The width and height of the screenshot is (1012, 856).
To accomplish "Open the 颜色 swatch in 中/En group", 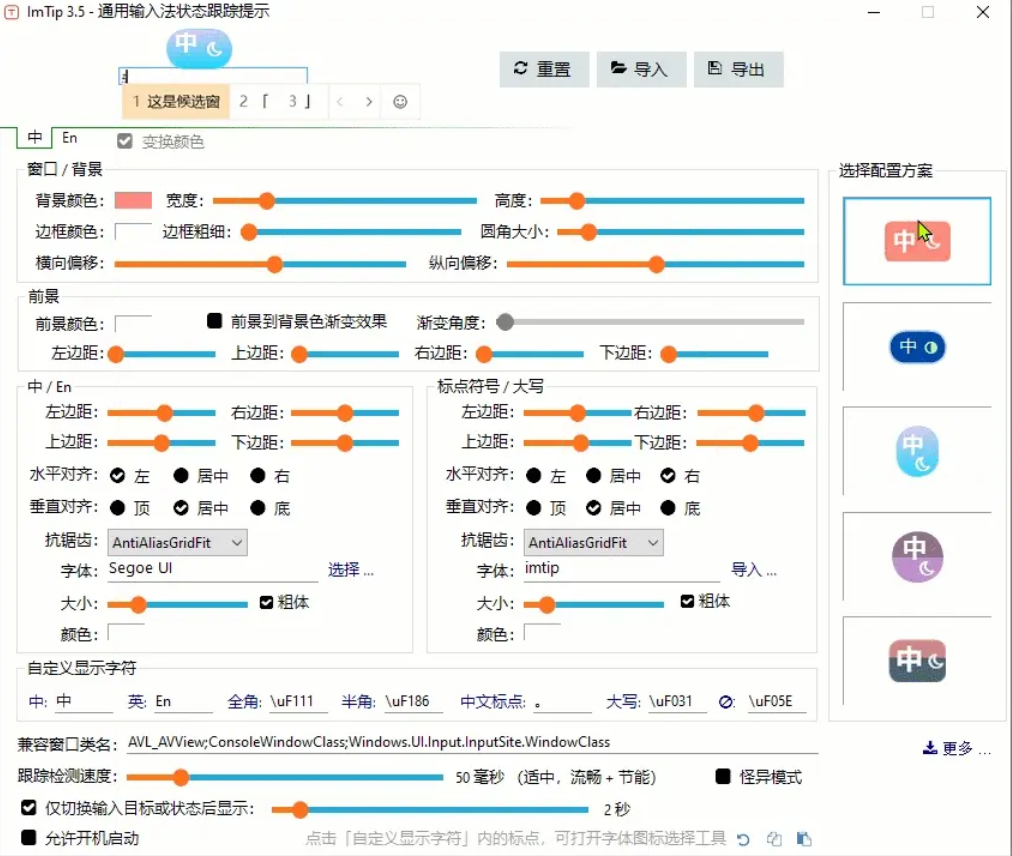I will tap(126, 633).
